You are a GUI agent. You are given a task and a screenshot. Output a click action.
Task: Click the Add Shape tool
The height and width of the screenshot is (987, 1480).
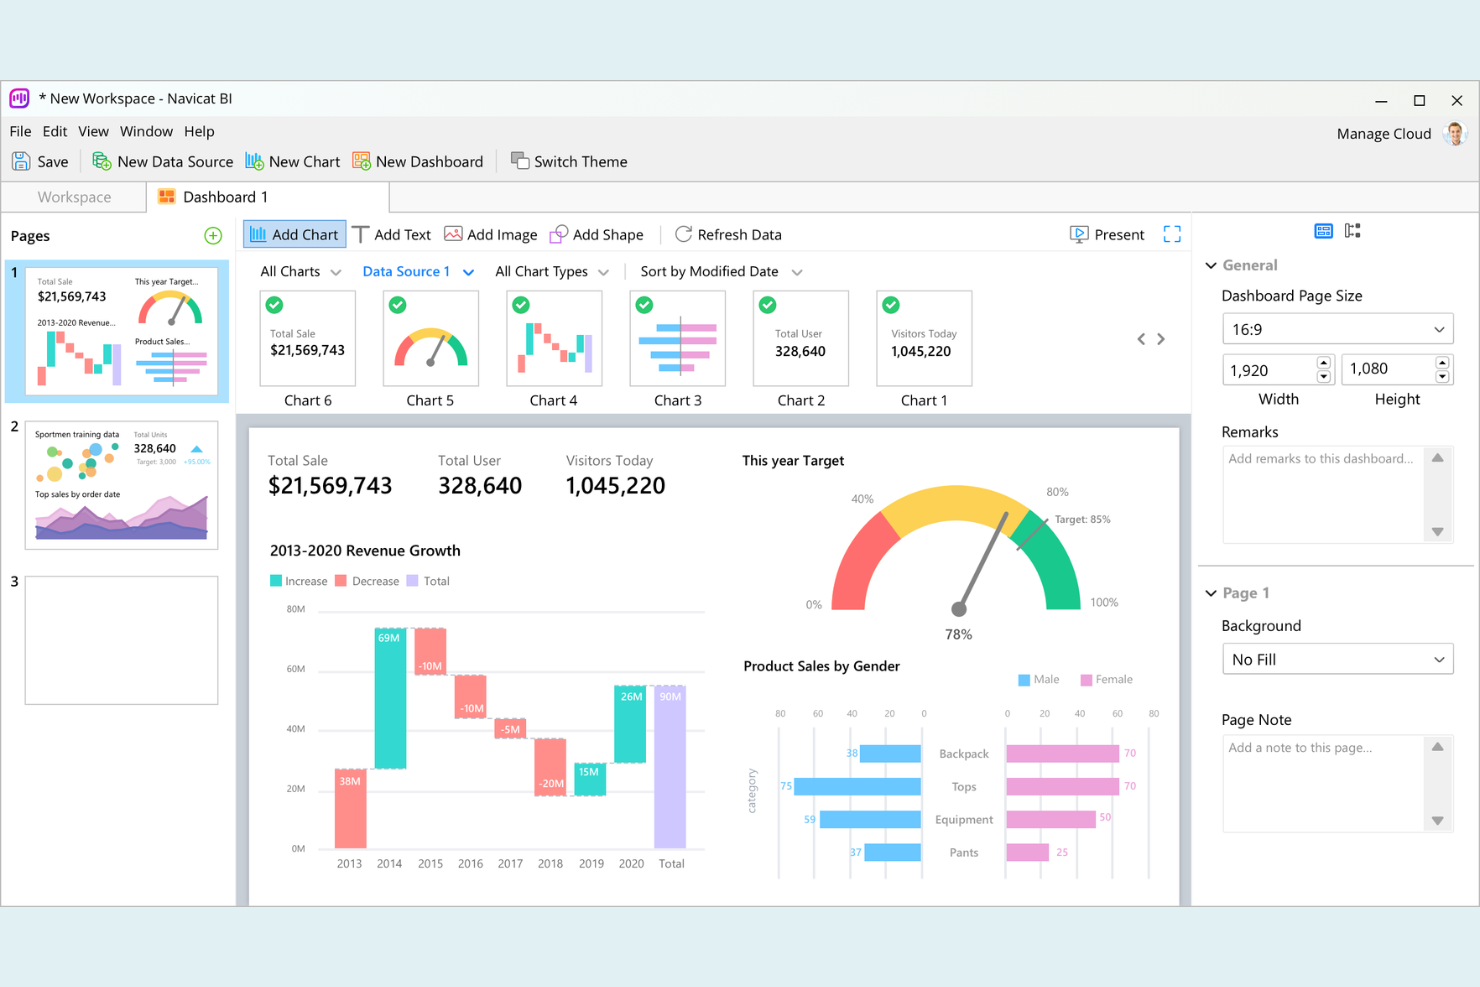tap(596, 234)
